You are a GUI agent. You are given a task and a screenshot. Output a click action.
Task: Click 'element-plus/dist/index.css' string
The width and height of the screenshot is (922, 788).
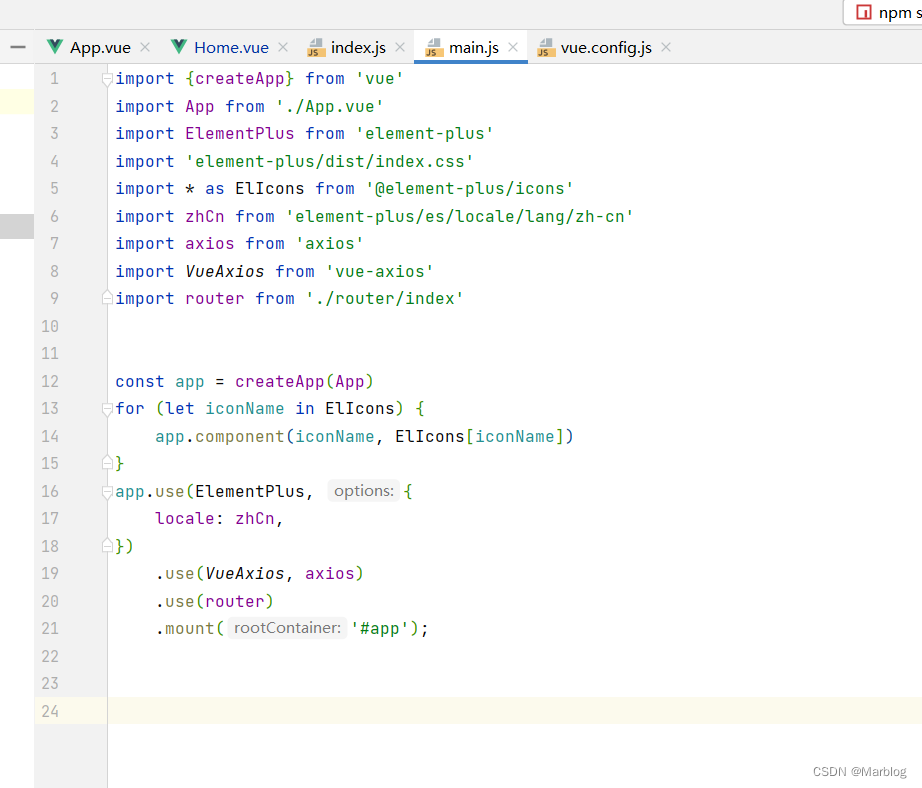tap(330, 161)
